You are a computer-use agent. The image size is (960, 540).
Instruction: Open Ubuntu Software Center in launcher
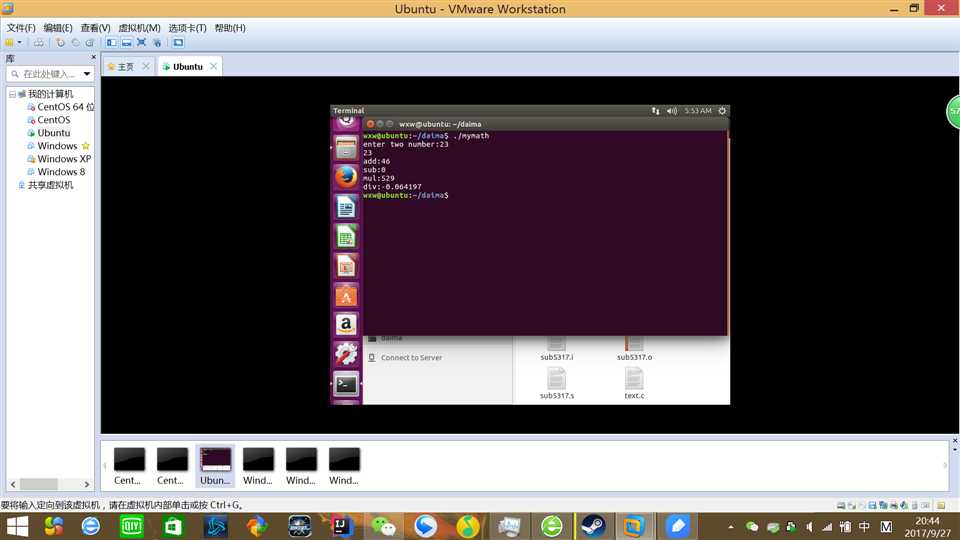346,296
